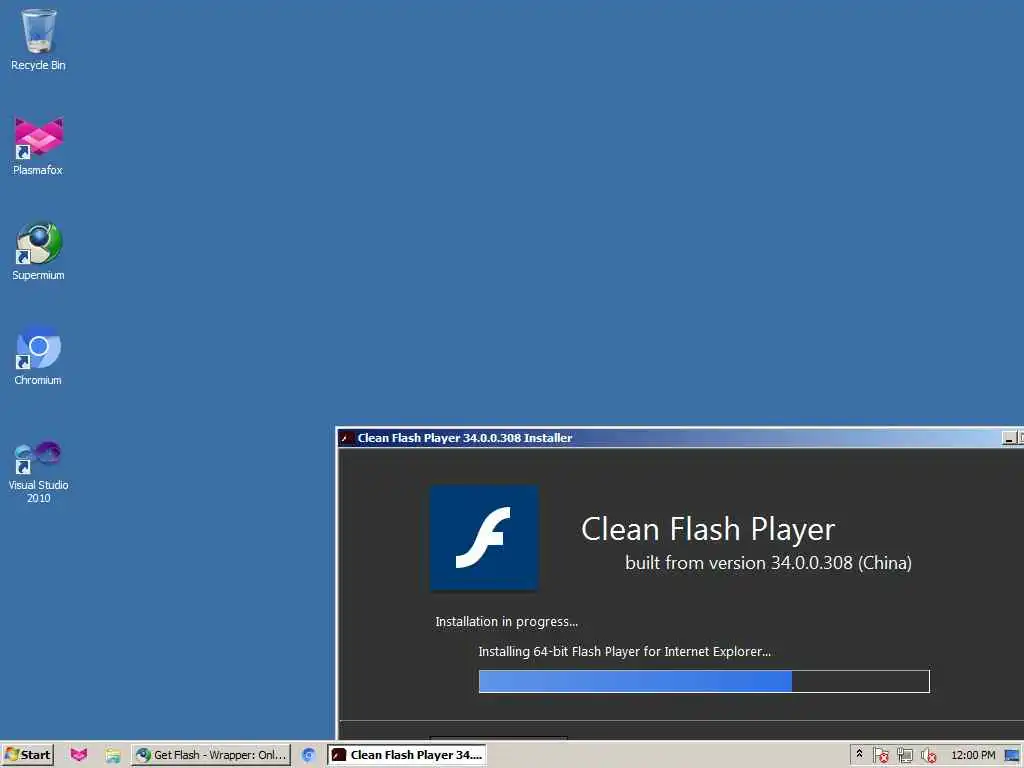Open the Start menu
The image size is (1024, 768).
(27, 755)
